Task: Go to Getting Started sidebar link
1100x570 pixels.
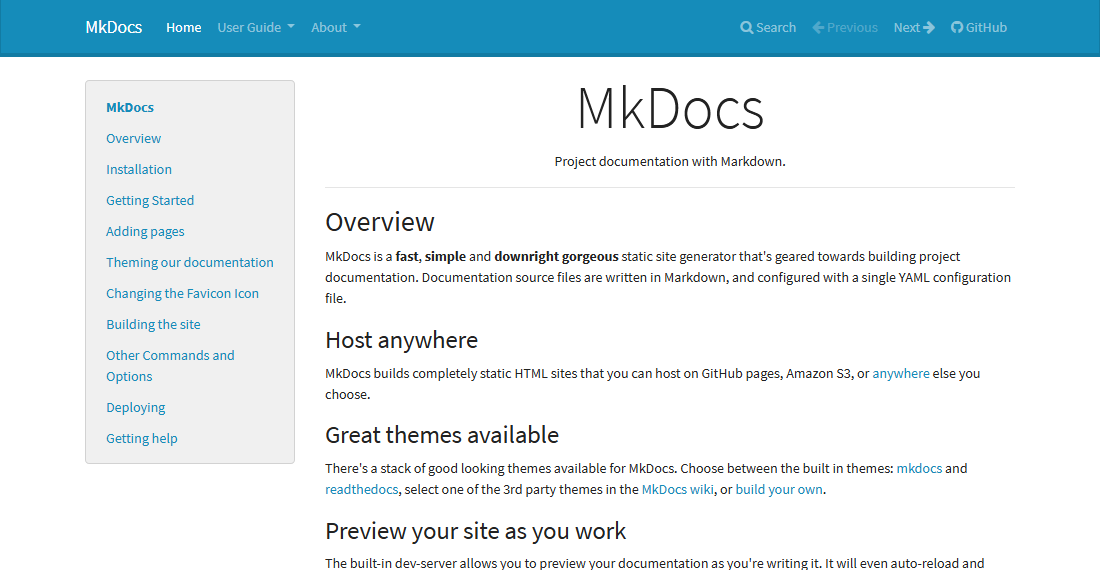Action: pos(150,201)
